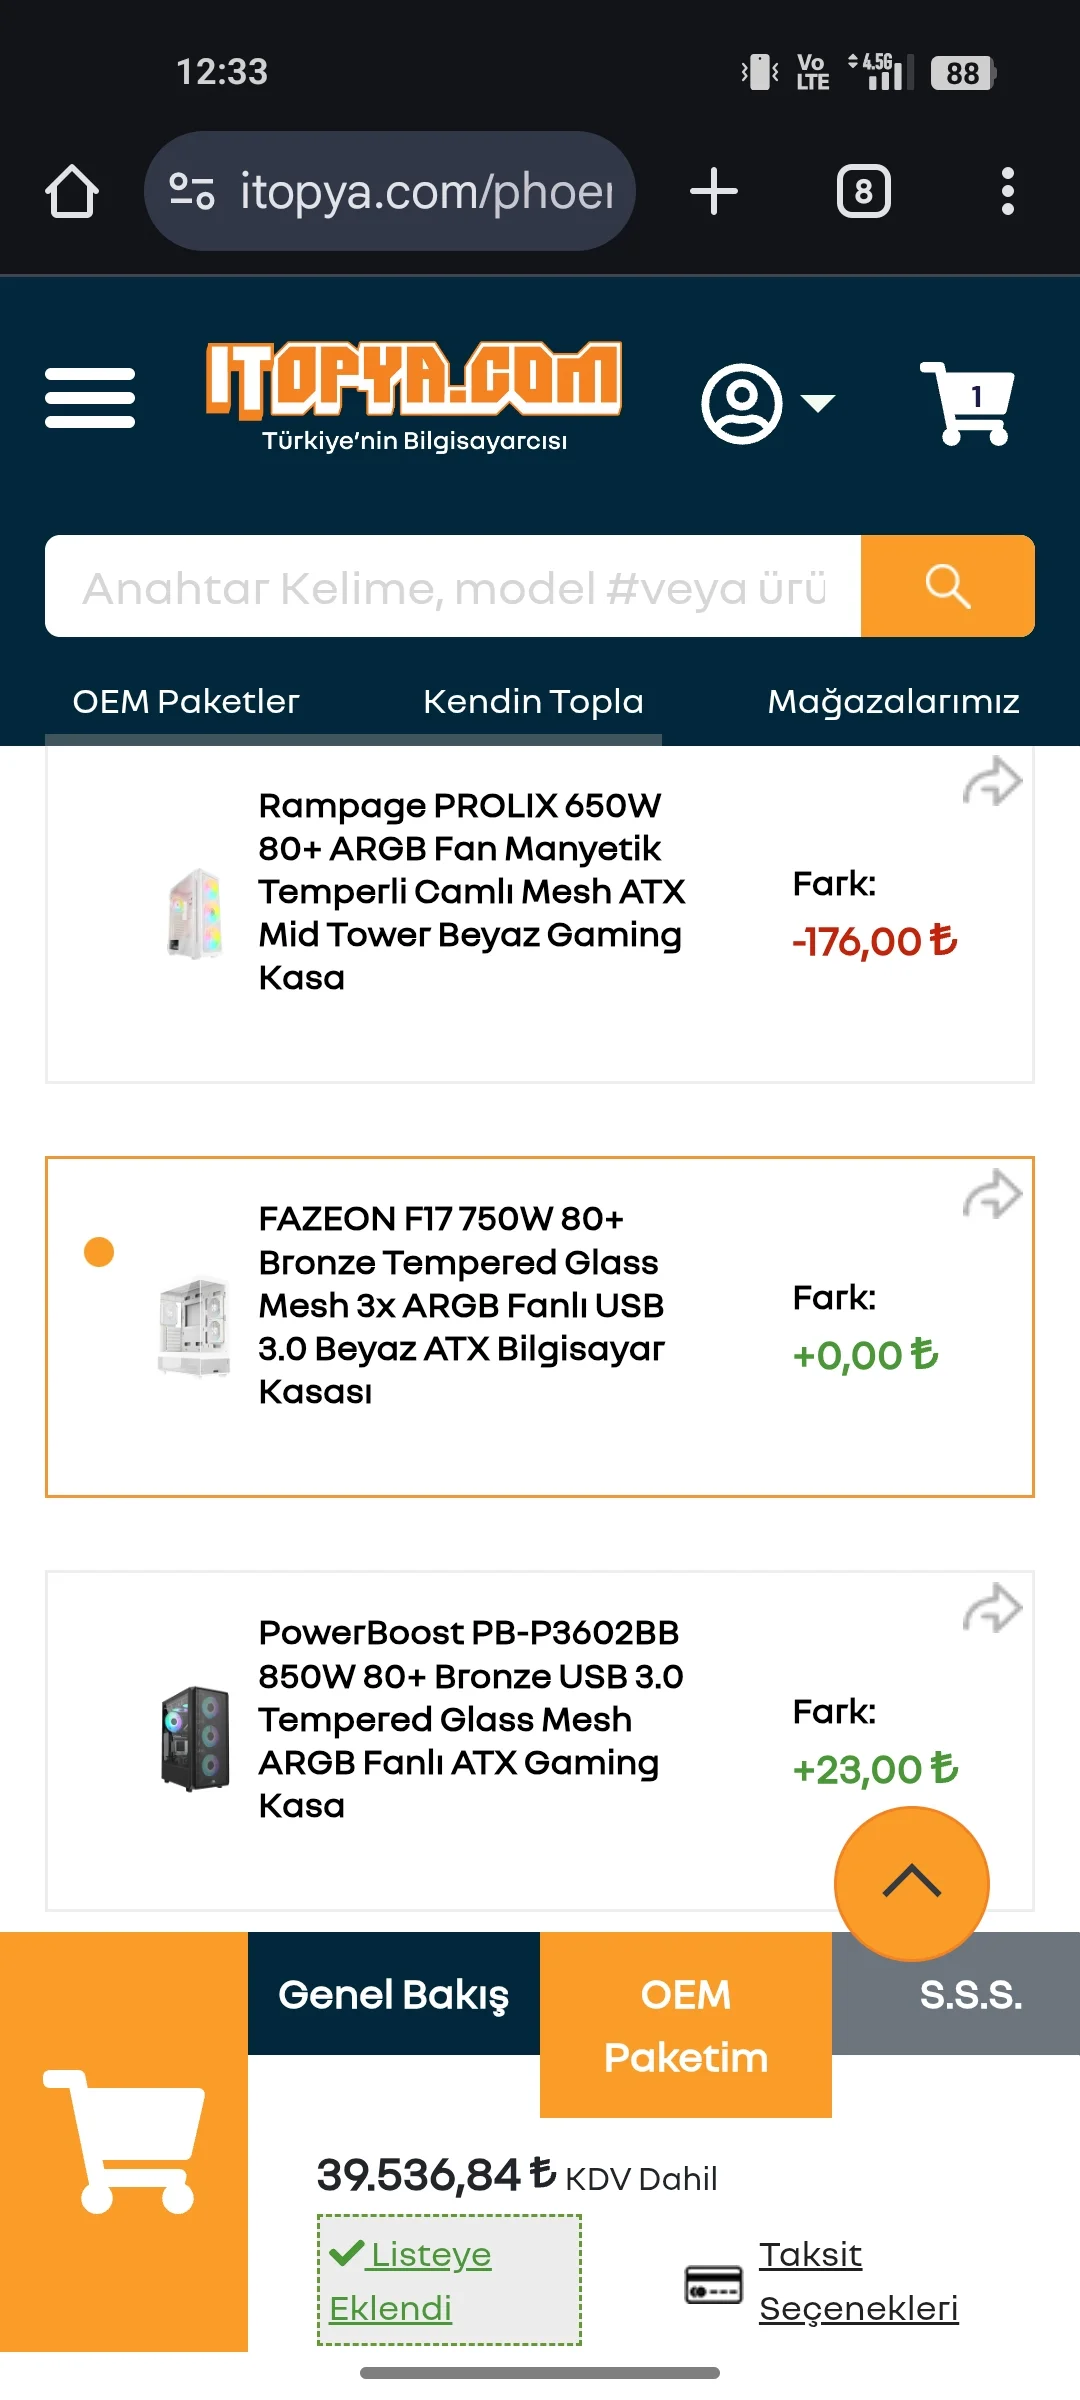Select the FAZEON F17 case radio option
The image size is (1080, 2400).
click(99, 1252)
